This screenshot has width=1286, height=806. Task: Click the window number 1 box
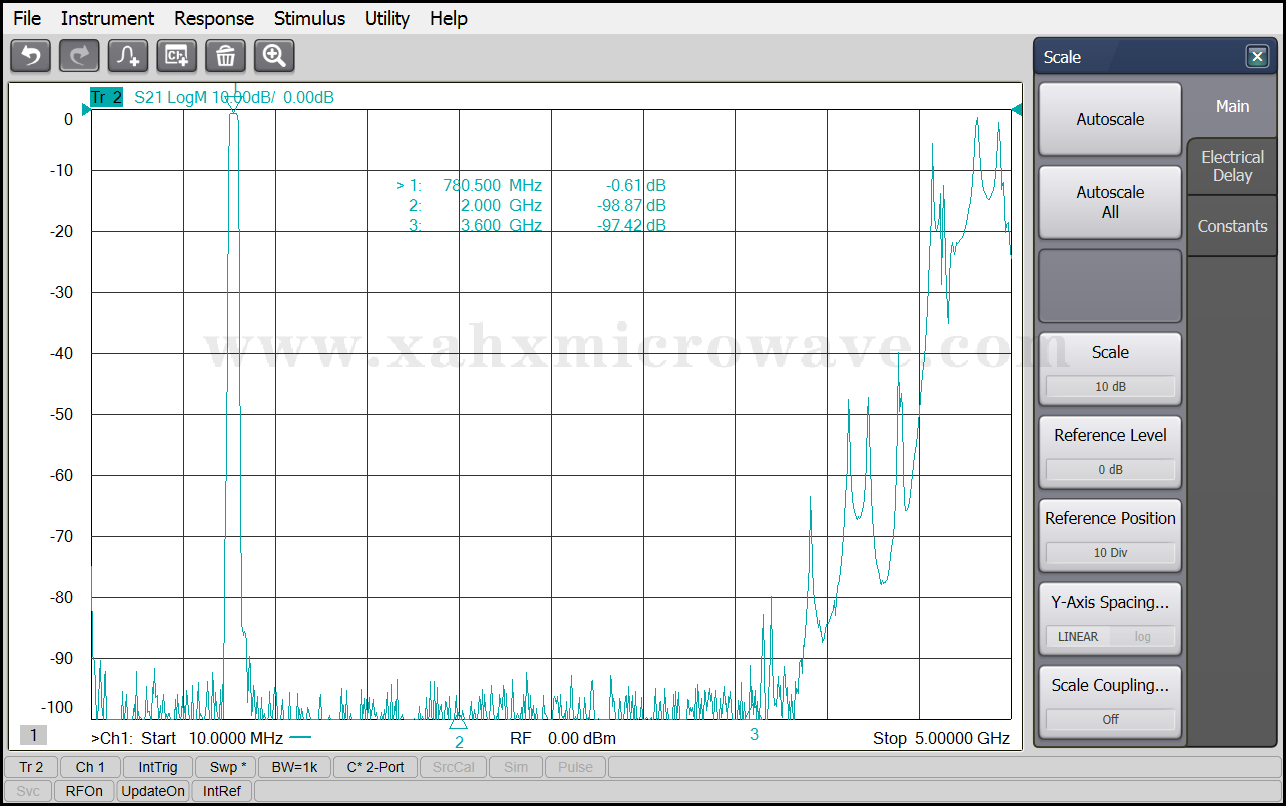tap(33, 735)
